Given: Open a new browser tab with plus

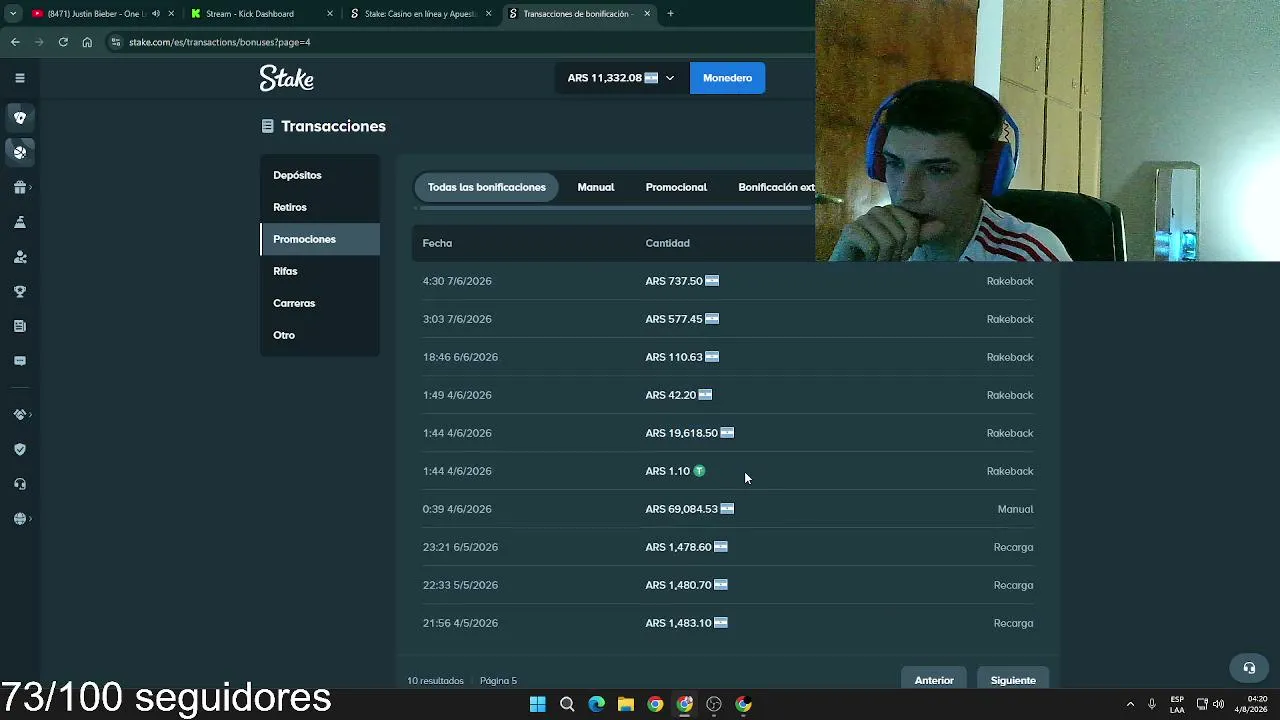Looking at the screenshot, I should coord(670,14).
